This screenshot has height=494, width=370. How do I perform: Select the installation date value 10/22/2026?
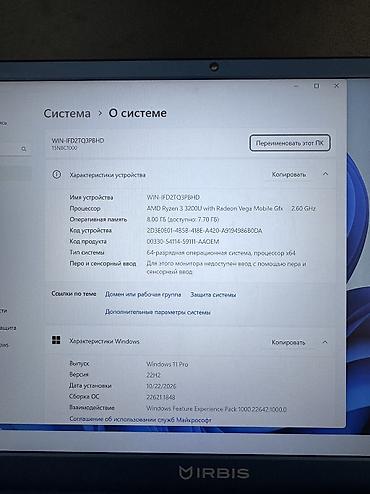click(161, 386)
